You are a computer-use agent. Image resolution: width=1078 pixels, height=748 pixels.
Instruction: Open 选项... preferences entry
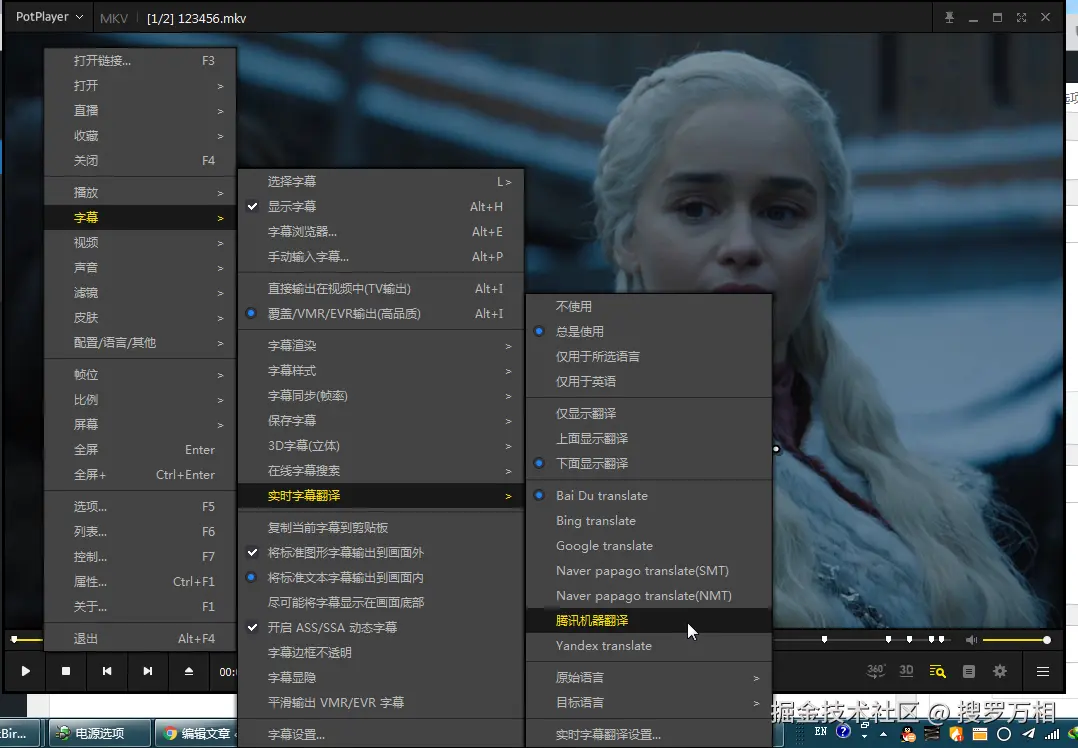(x=140, y=507)
